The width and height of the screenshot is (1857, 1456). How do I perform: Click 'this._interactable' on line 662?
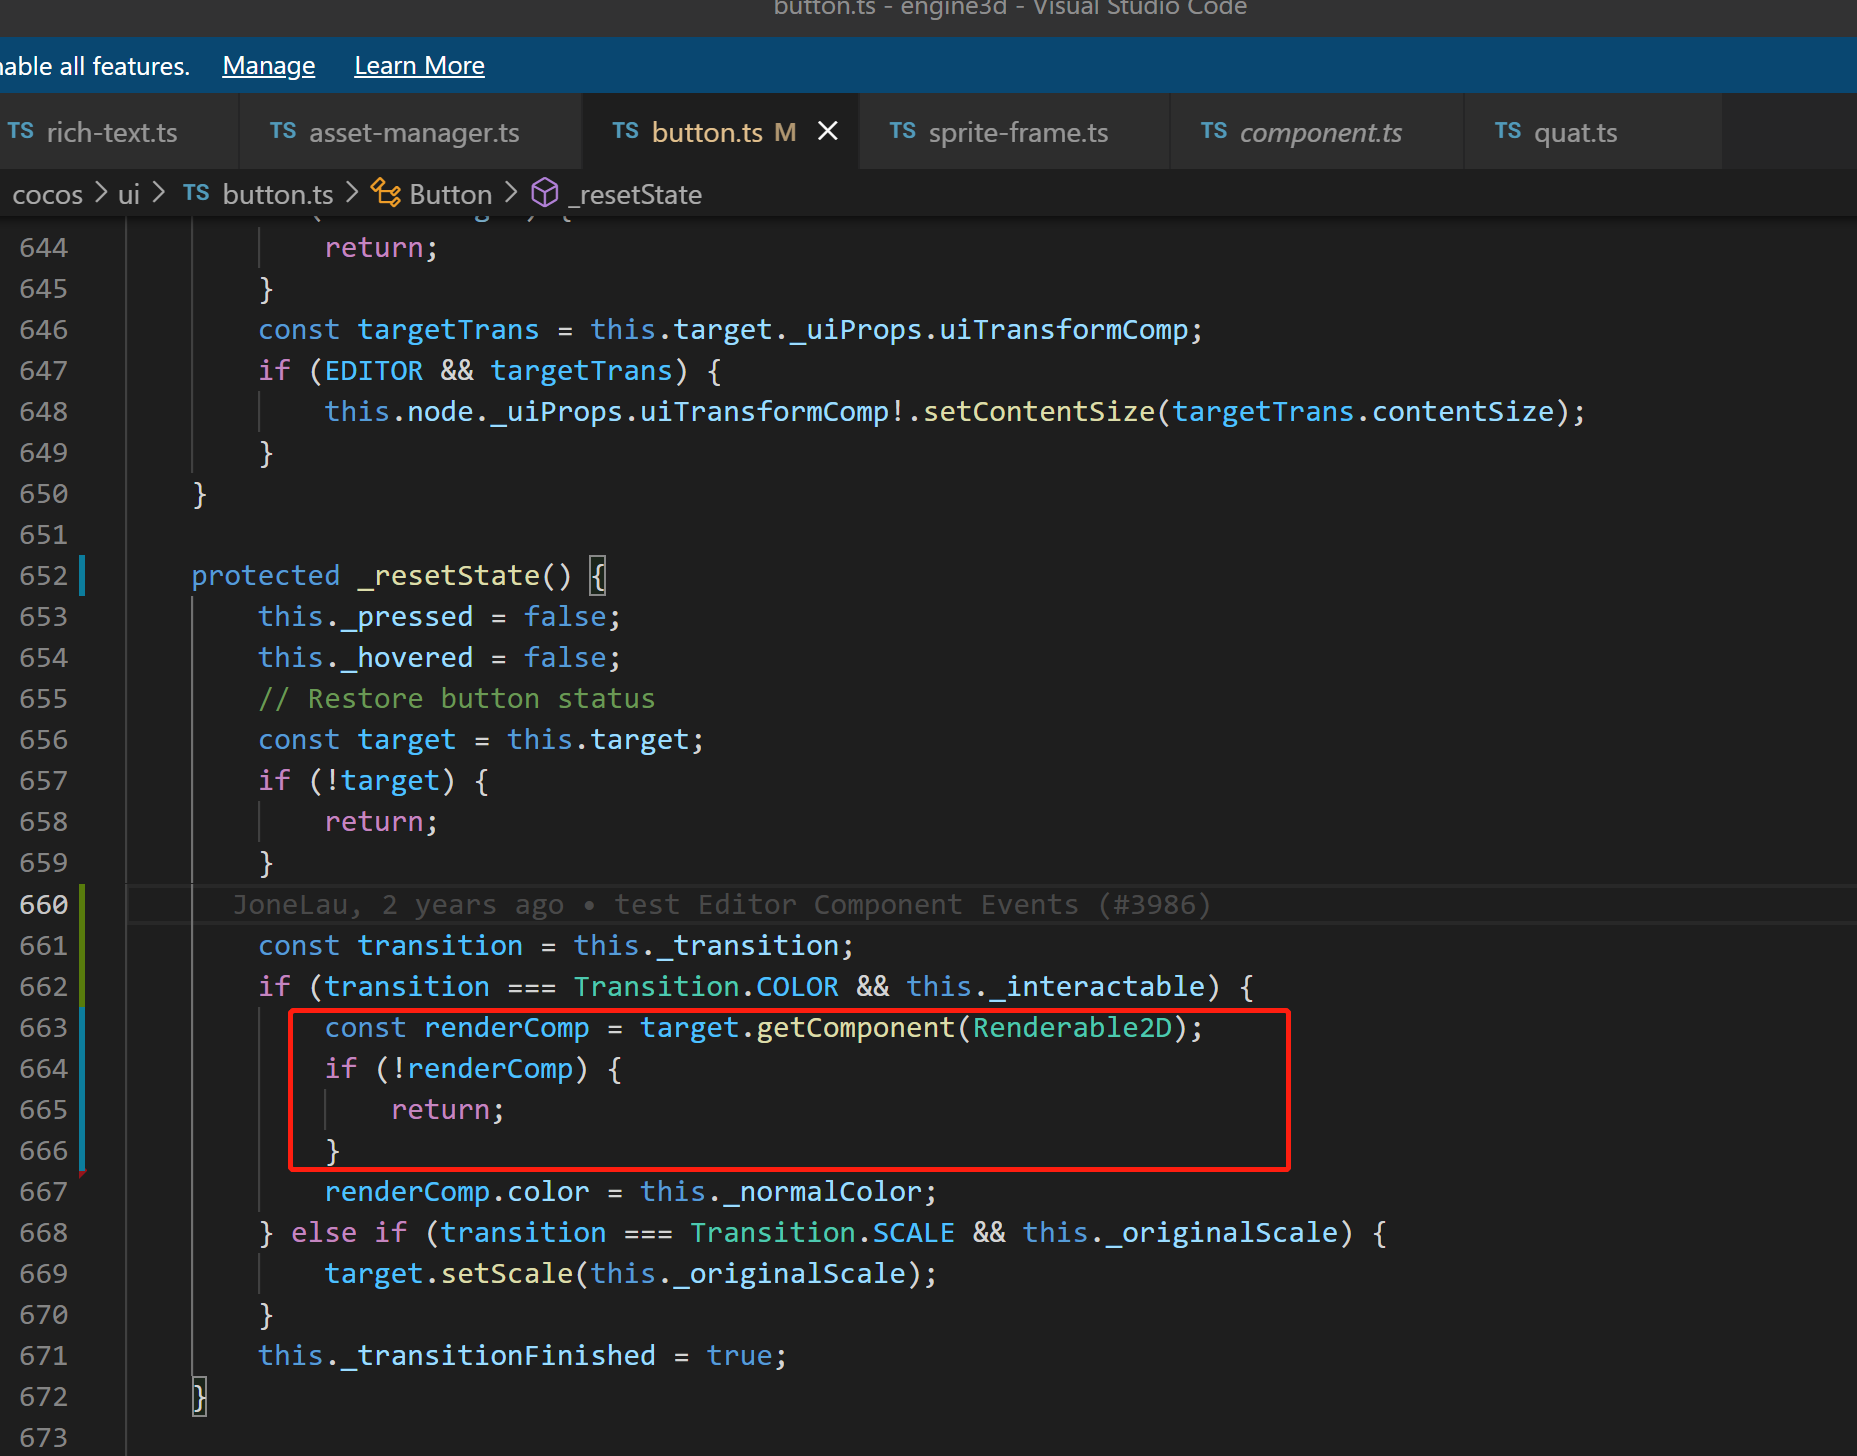coord(1055,987)
